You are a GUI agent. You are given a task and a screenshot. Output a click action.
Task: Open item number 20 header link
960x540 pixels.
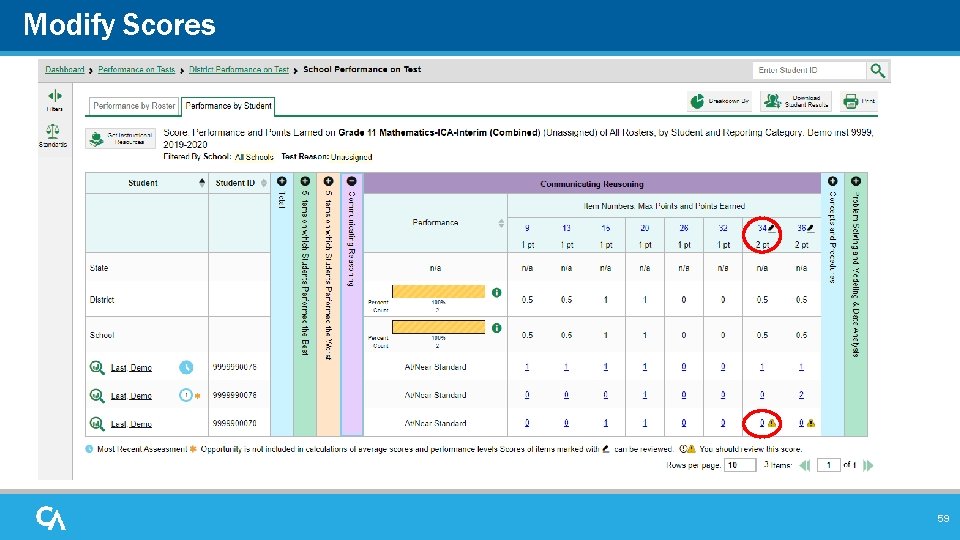(x=645, y=228)
